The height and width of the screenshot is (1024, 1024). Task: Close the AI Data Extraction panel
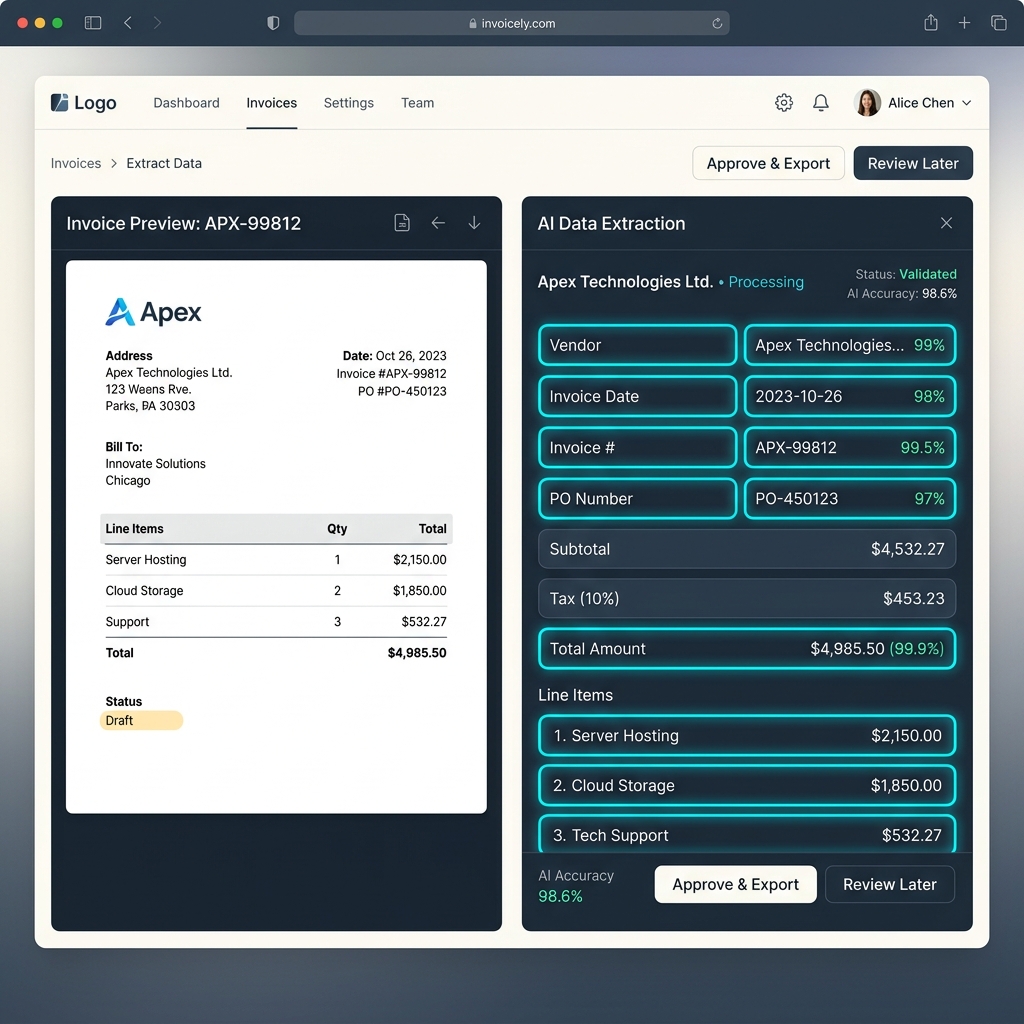[946, 223]
